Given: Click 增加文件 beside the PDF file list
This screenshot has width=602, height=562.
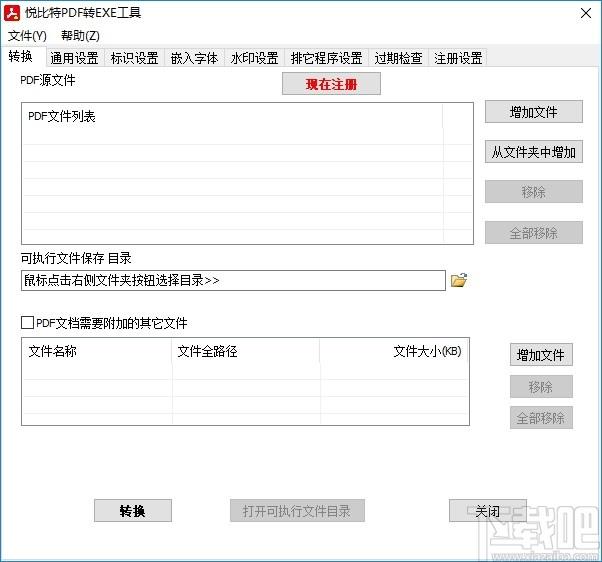Looking at the screenshot, I should [x=534, y=112].
